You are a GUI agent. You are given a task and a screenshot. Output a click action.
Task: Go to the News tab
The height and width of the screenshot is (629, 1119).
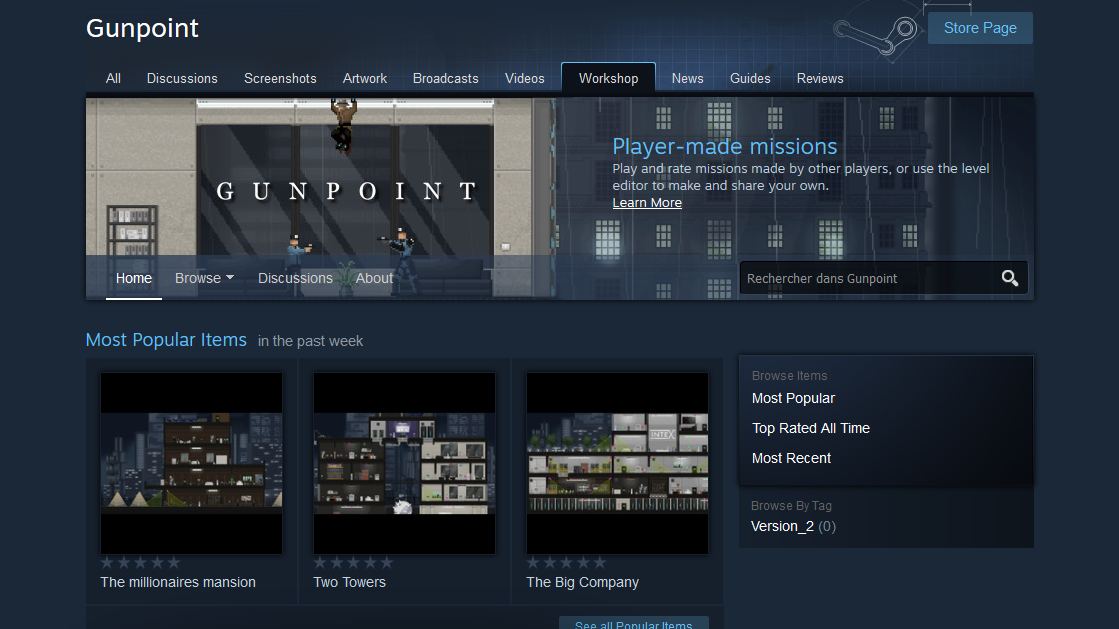click(x=687, y=79)
